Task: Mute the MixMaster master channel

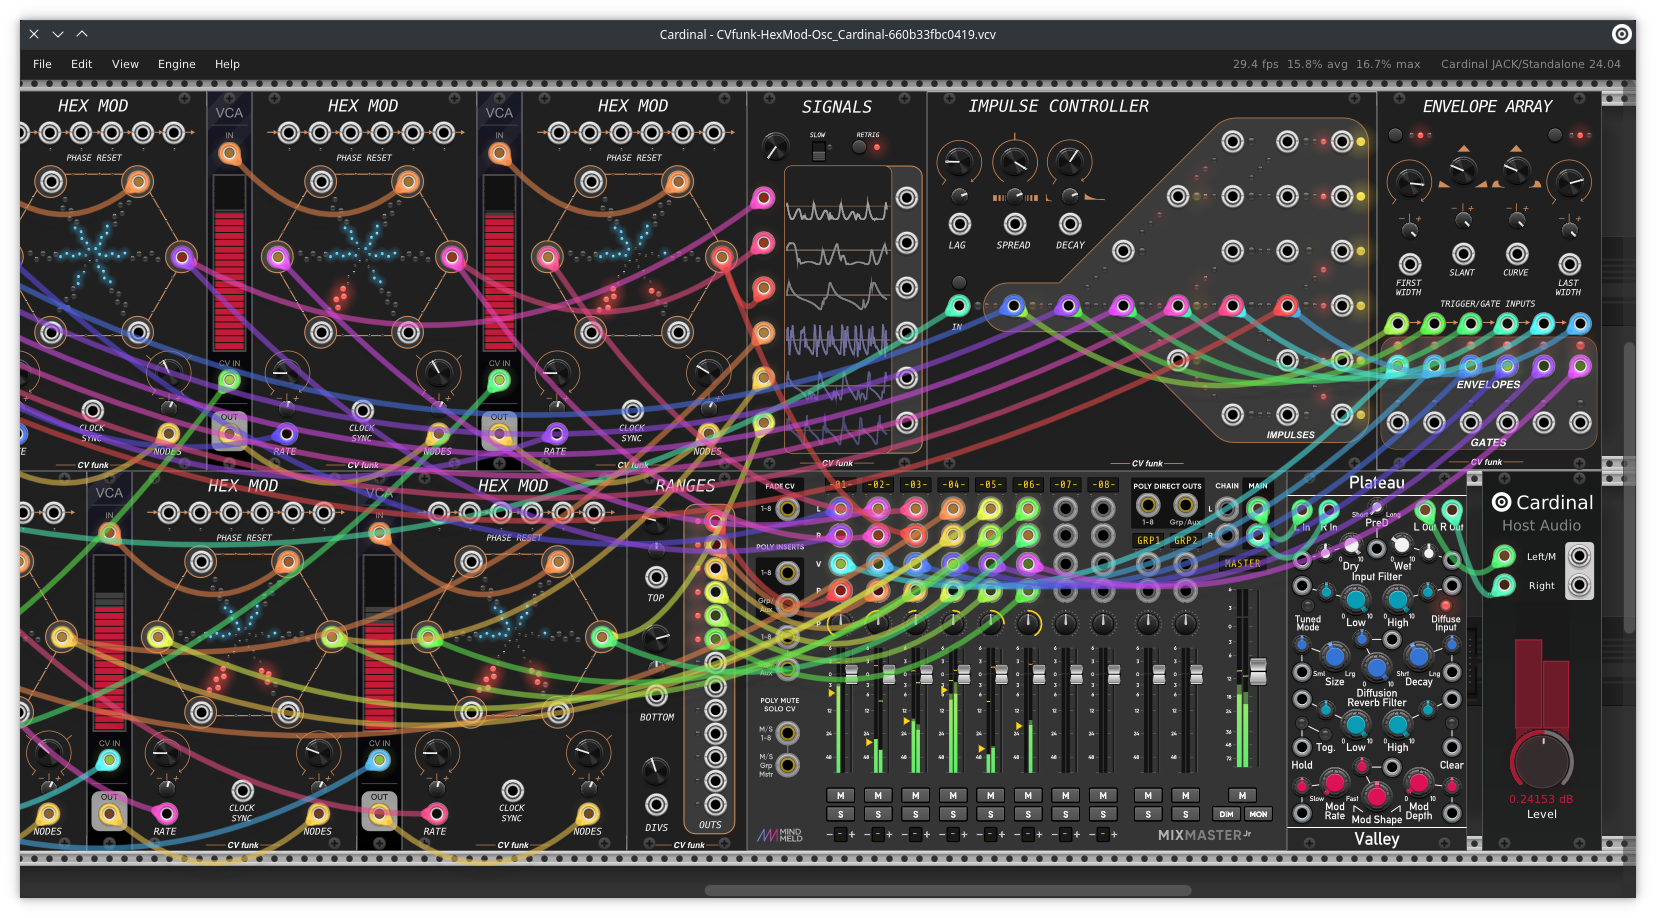Action: click(1242, 796)
